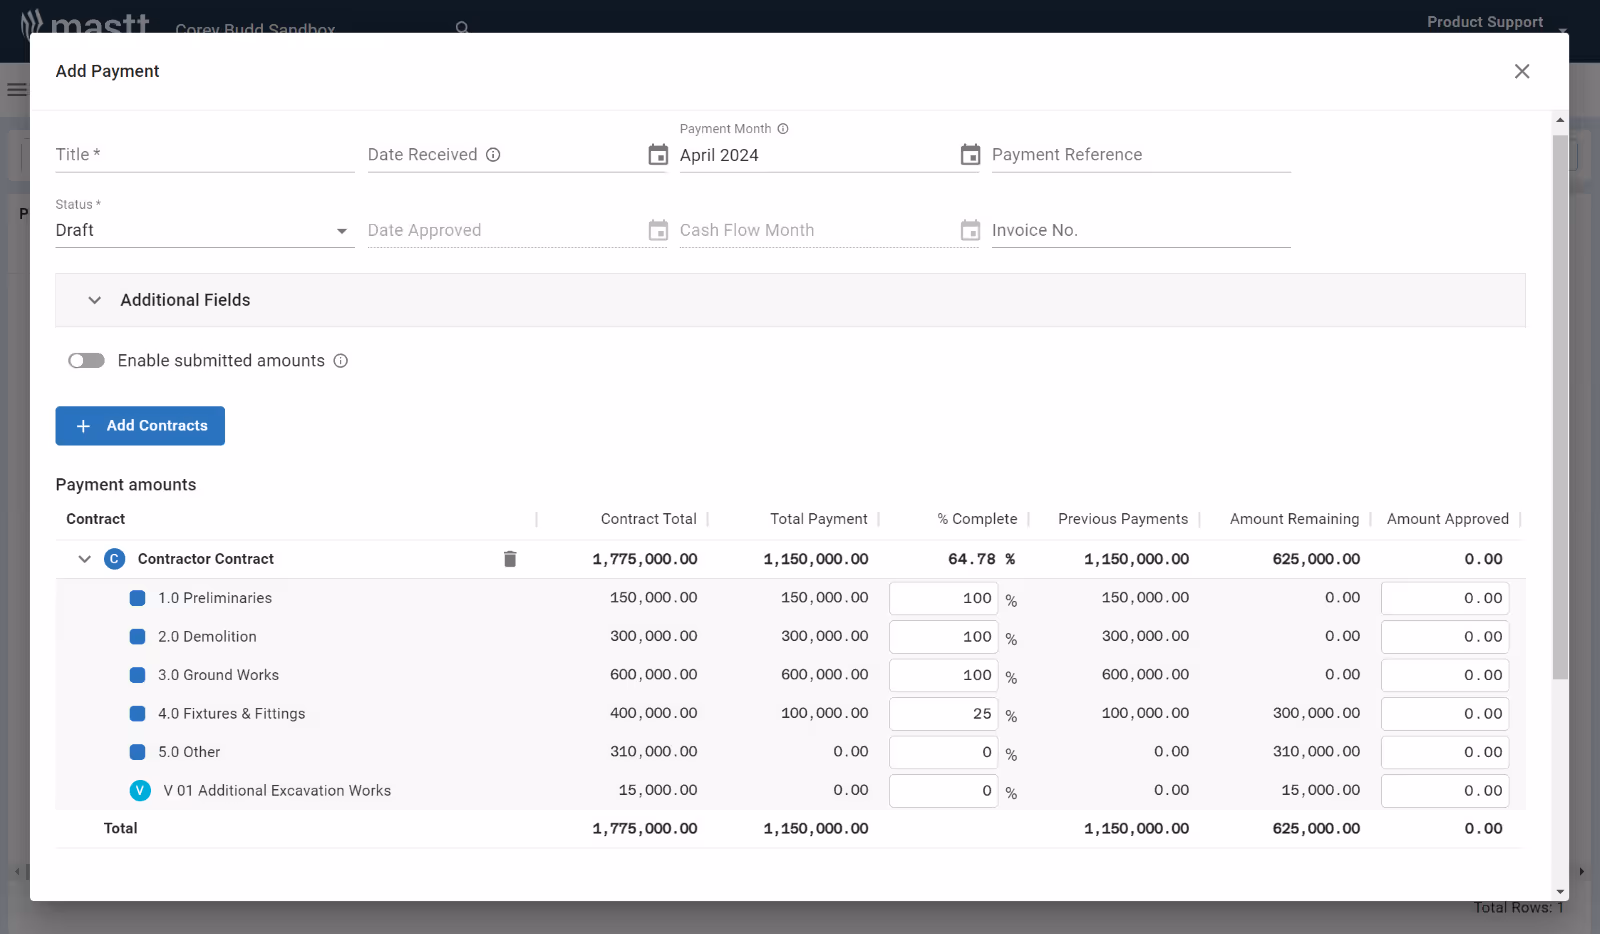Open the Status dropdown showing Draft
1600x934 pixels.
tap(205, 231)
